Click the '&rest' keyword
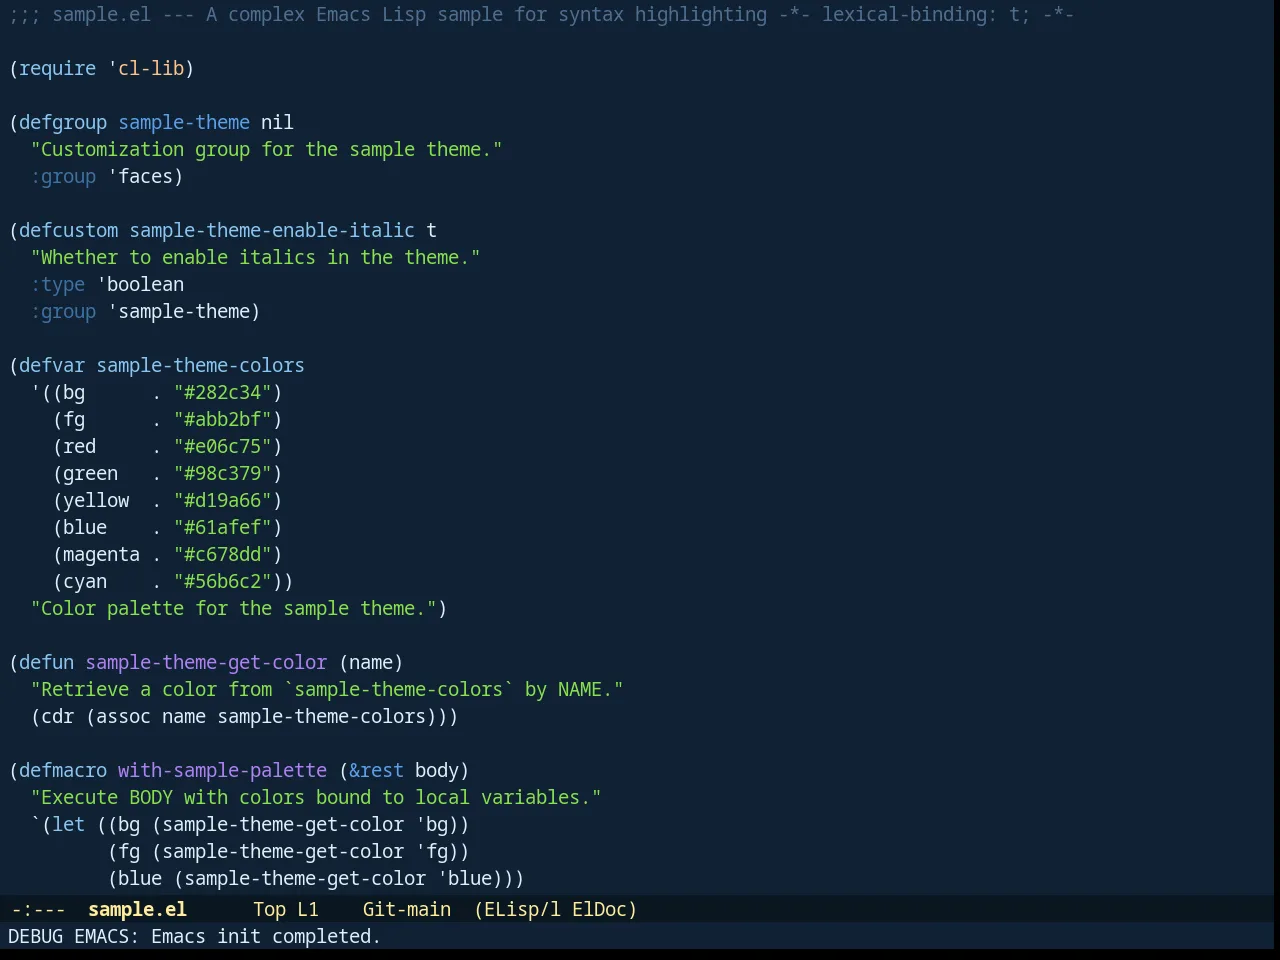 tap(376, 770)
